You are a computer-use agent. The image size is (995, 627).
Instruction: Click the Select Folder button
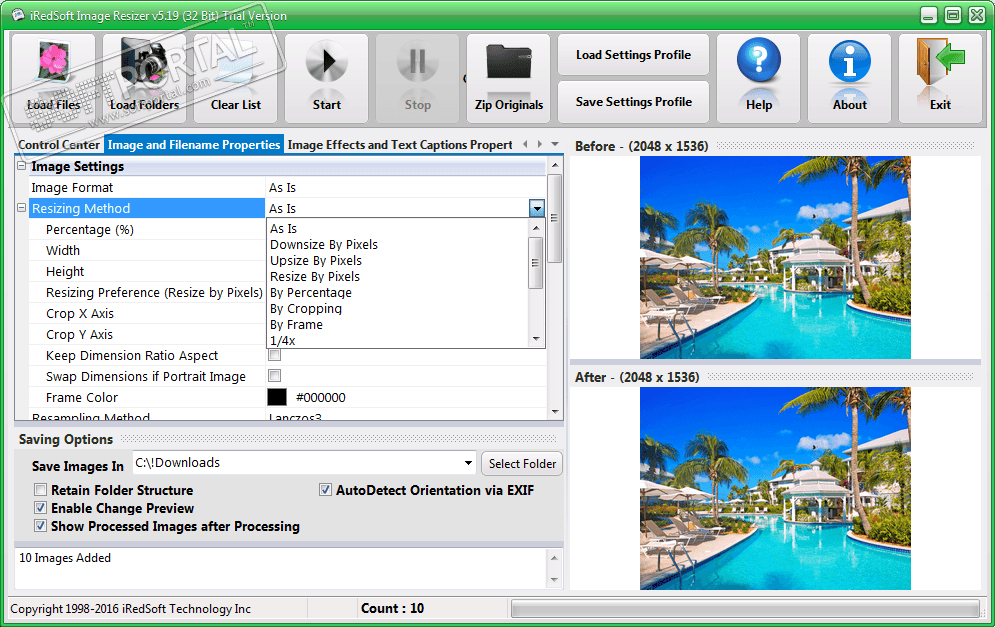[x=522, y=464]
